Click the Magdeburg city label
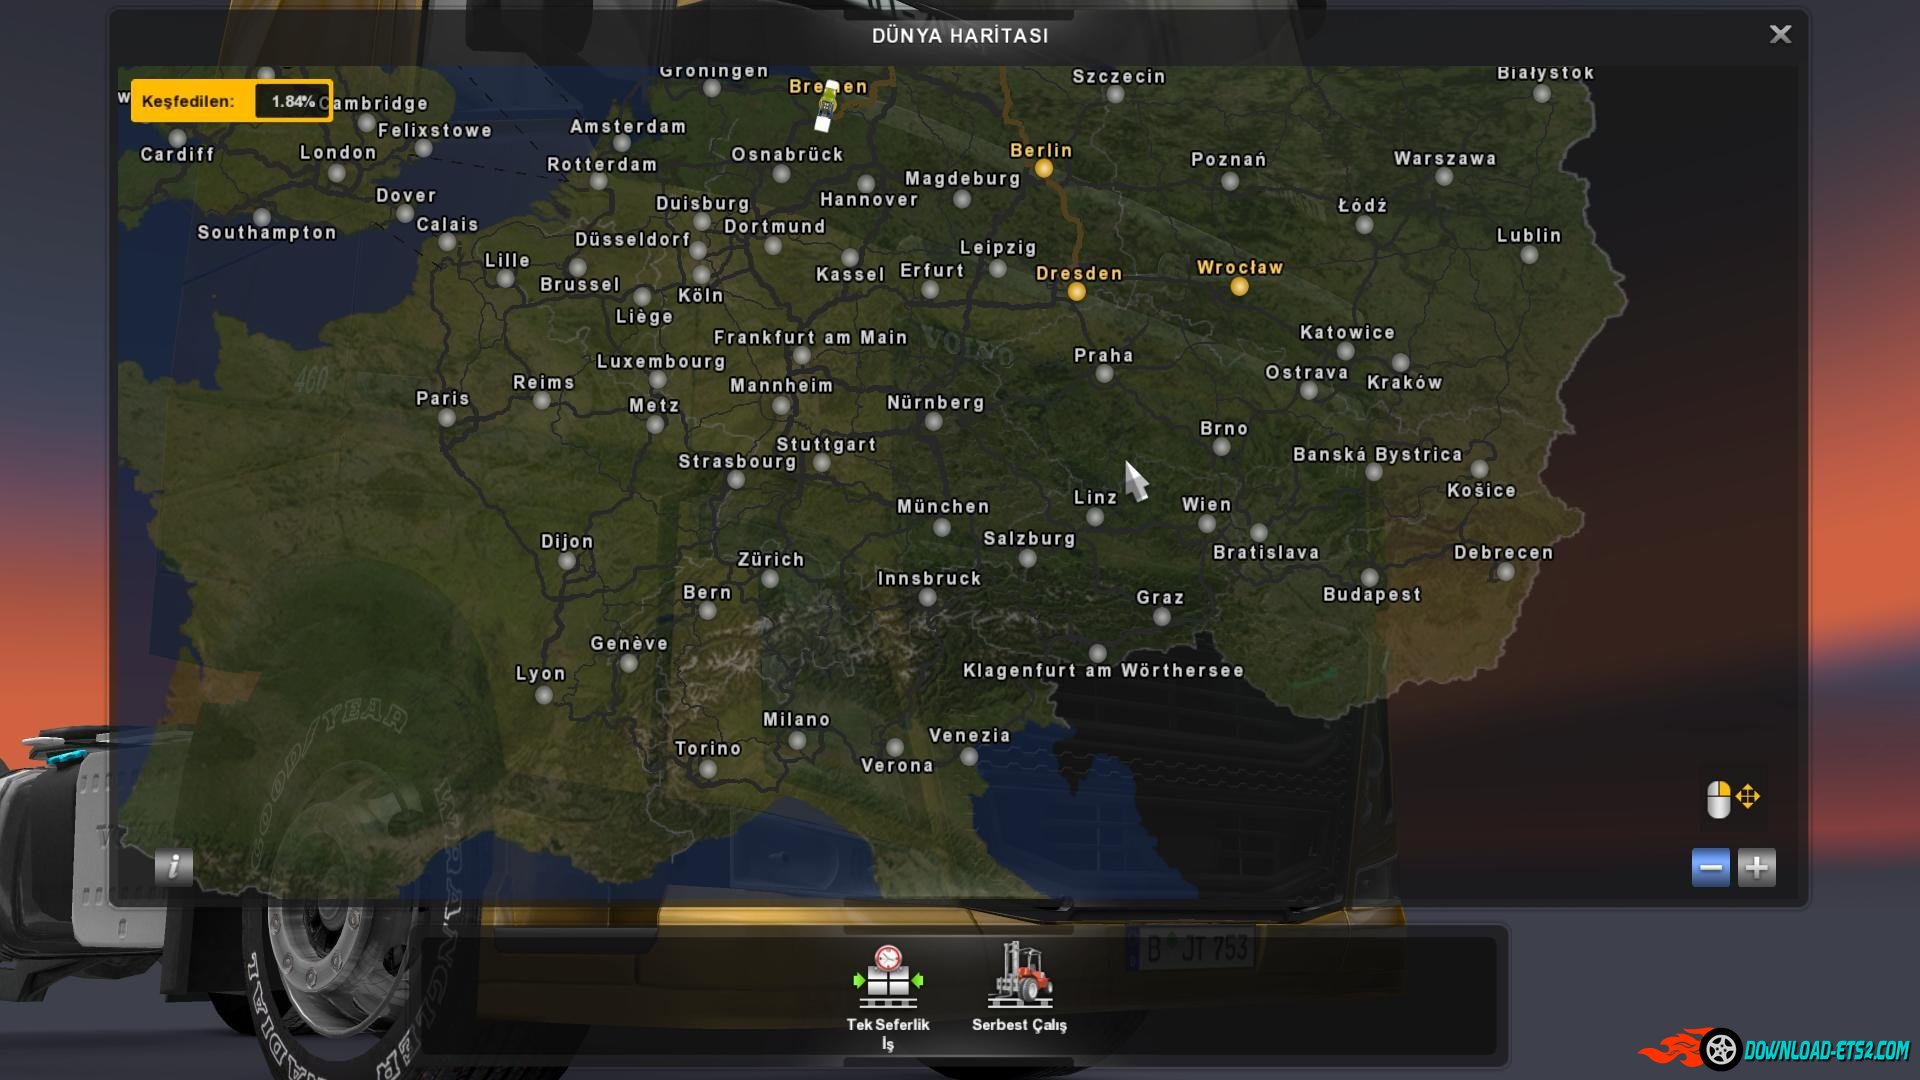Viewport: 1920px width, 1080px height. tap(962, 179)
